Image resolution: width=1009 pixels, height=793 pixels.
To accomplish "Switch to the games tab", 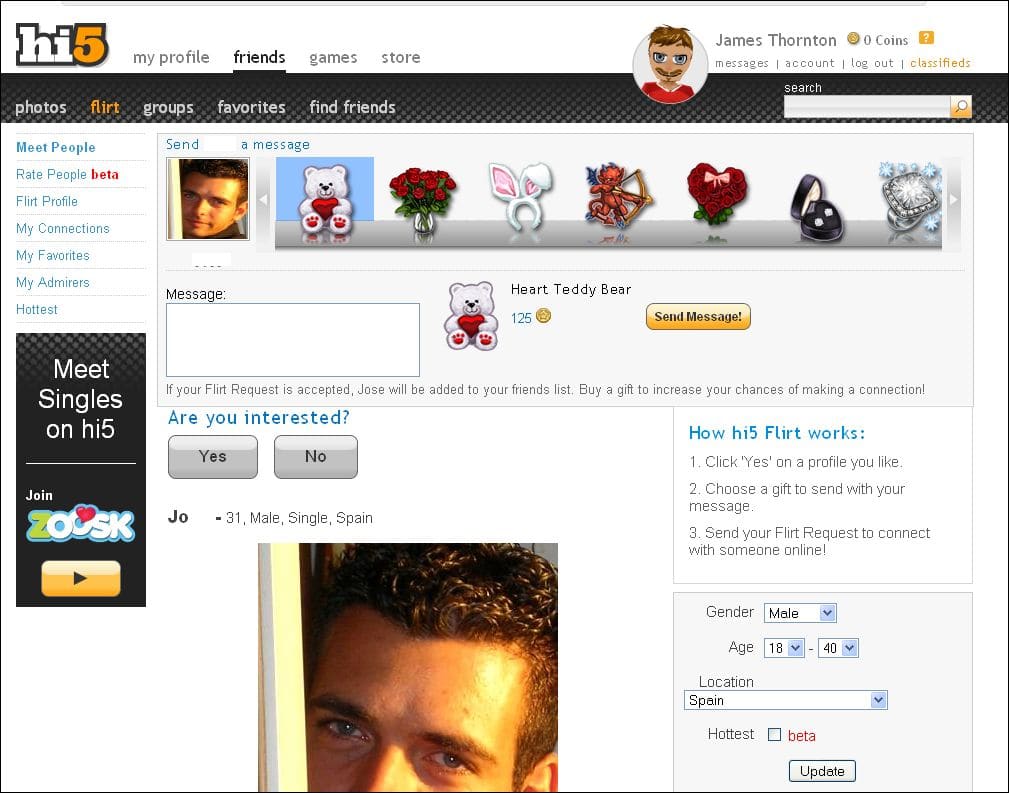I will pyautogui.click(x=333, y=57).
